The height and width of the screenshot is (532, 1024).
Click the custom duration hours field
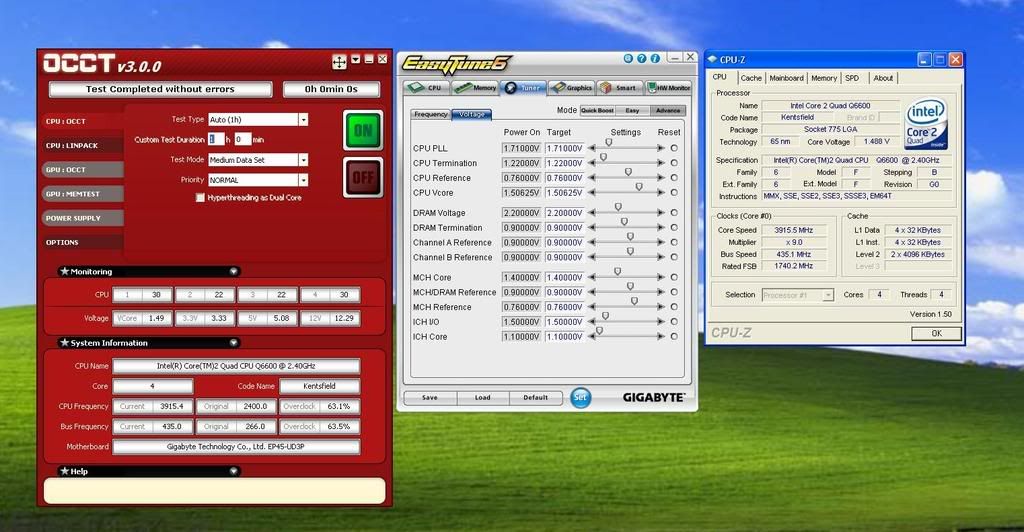click(216, 139)
